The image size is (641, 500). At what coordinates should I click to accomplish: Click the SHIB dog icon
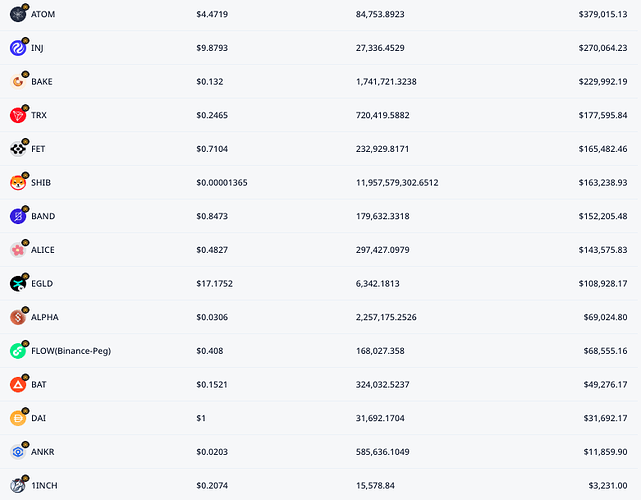pos(18,183)
